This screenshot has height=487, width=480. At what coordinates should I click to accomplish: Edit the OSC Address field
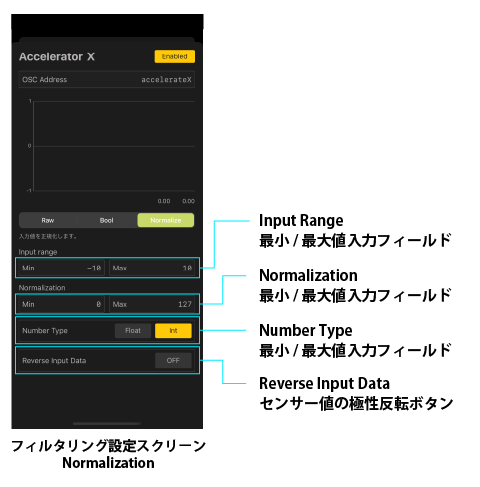click(x=107, y=79)
